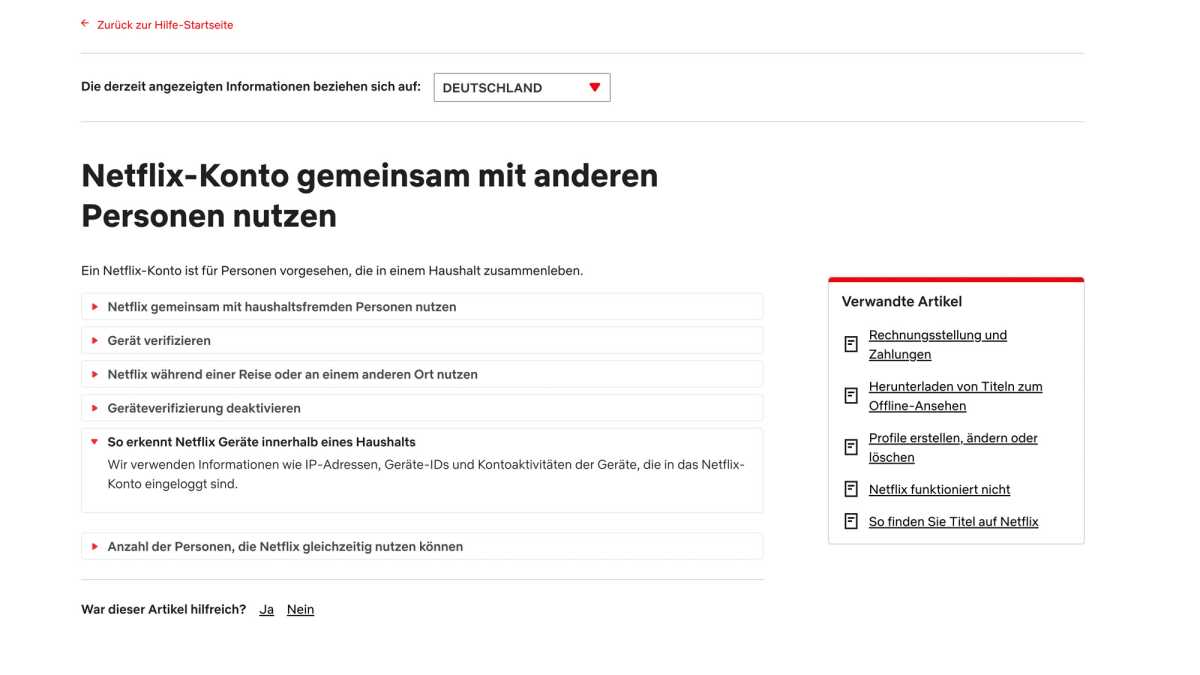Image resolution: width=1200 pixels, height=675 pixels.
Task: Answer Ja to article helpfulness
Action: tap(266, 610)
